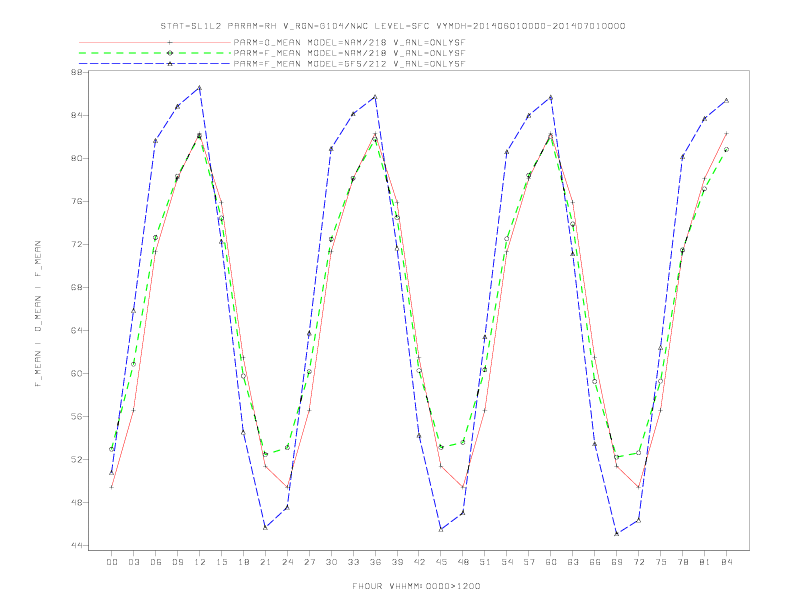This screenshot has height=612, width=792.
Task: Click the x-axis tick label 45
Action: pyautogui.click(x=441, y=562)
